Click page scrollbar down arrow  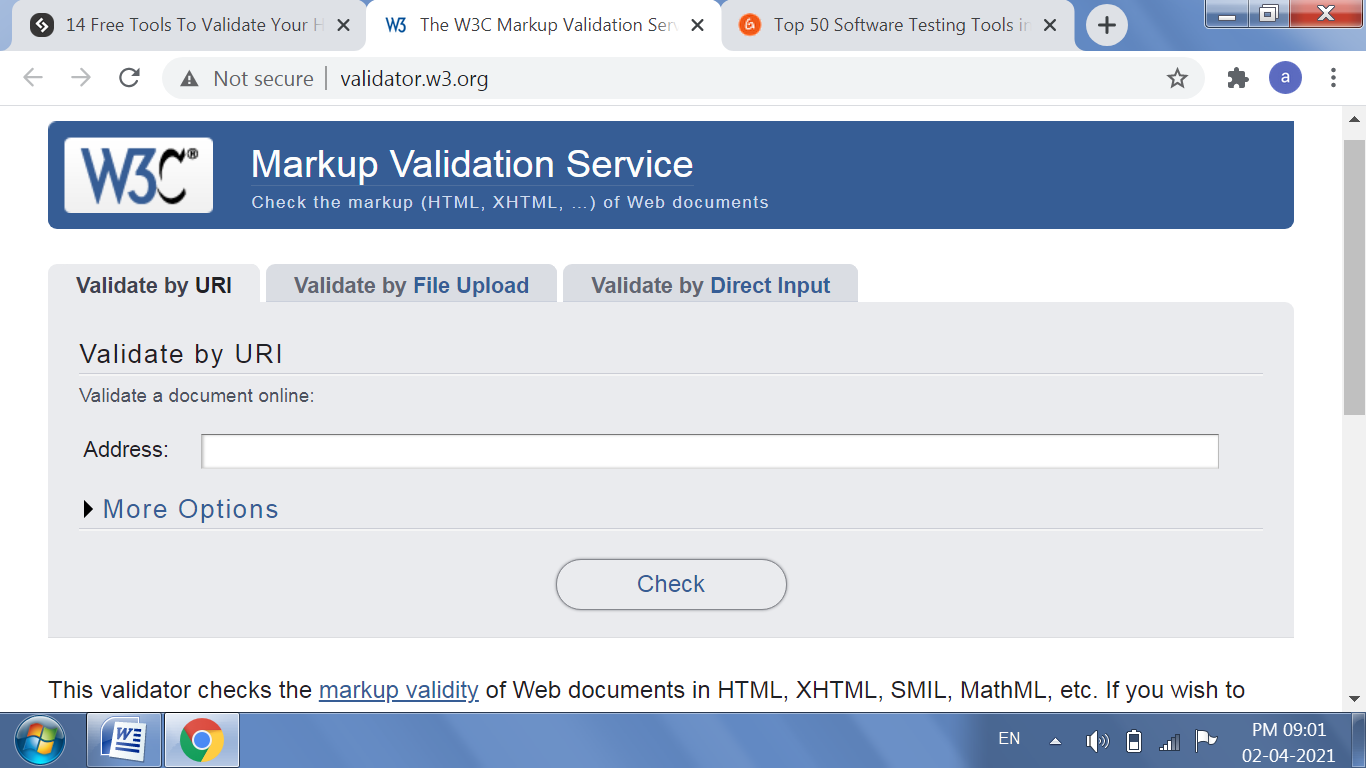click(1354, 699)
